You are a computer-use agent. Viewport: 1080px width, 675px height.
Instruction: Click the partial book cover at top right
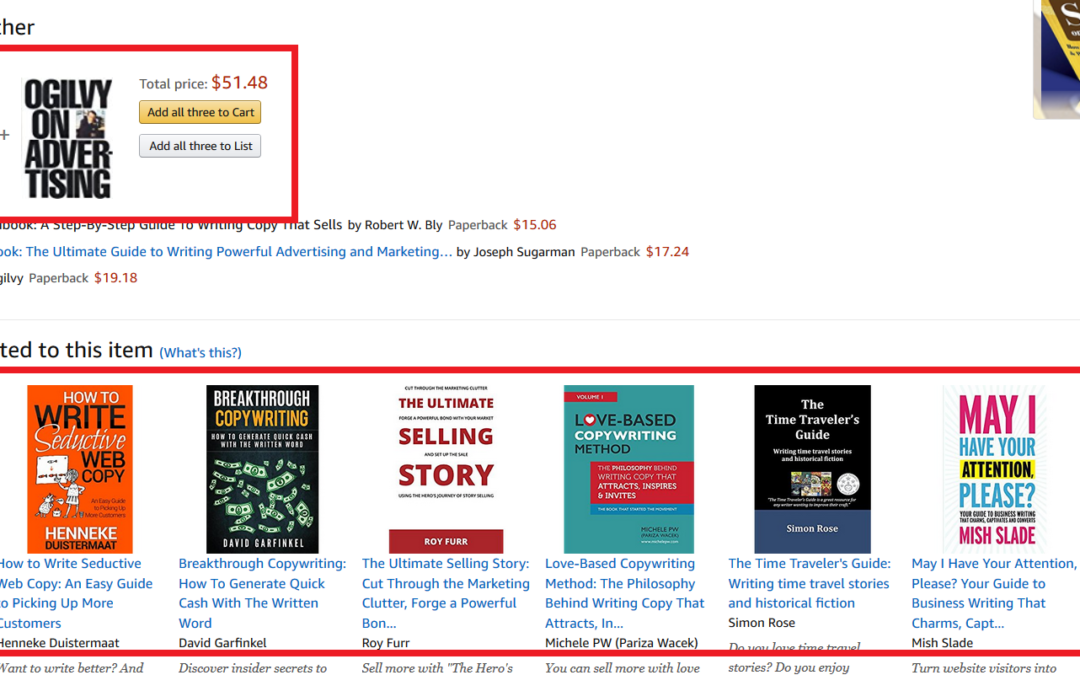(x=1057, y=59)
